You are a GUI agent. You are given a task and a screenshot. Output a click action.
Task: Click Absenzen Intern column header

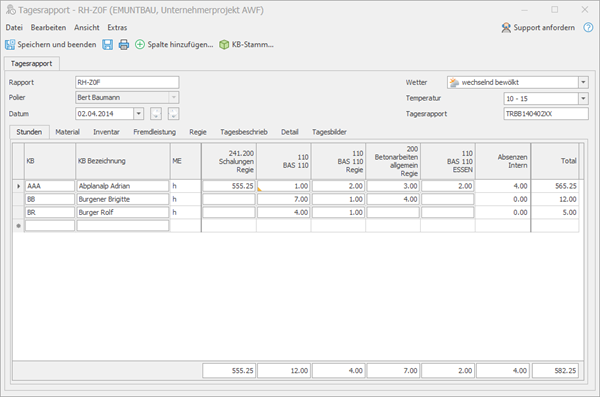503,161
